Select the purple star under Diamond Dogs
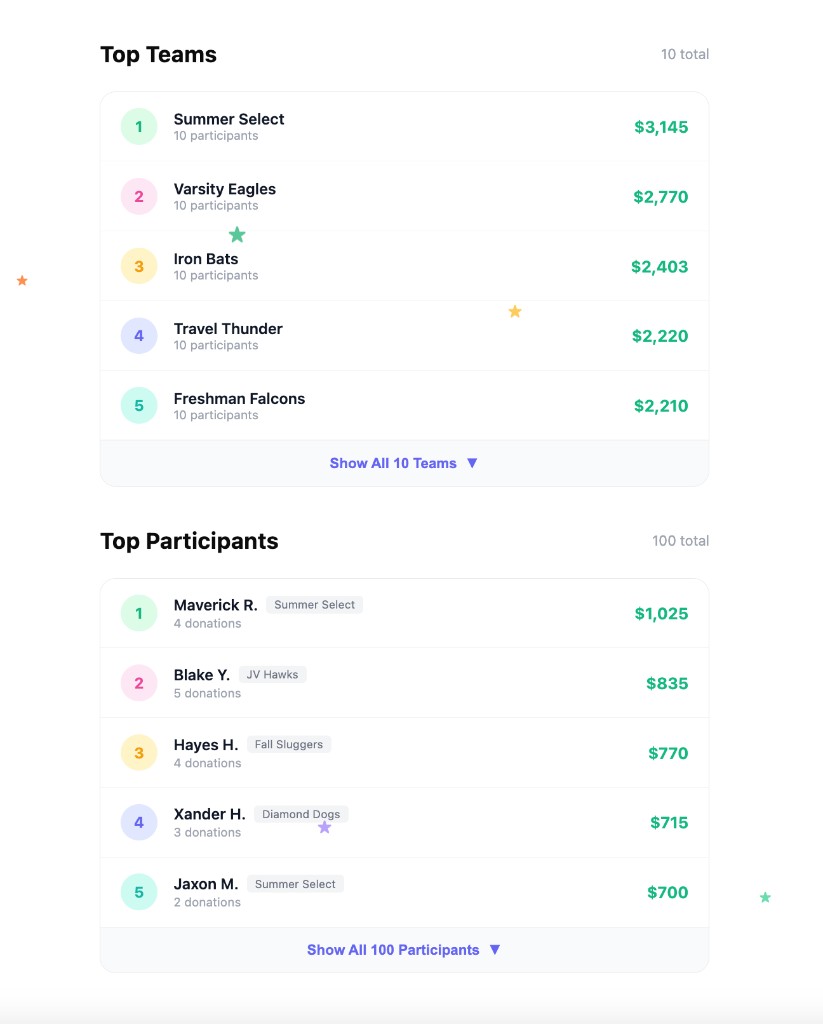 pos(324,826)
